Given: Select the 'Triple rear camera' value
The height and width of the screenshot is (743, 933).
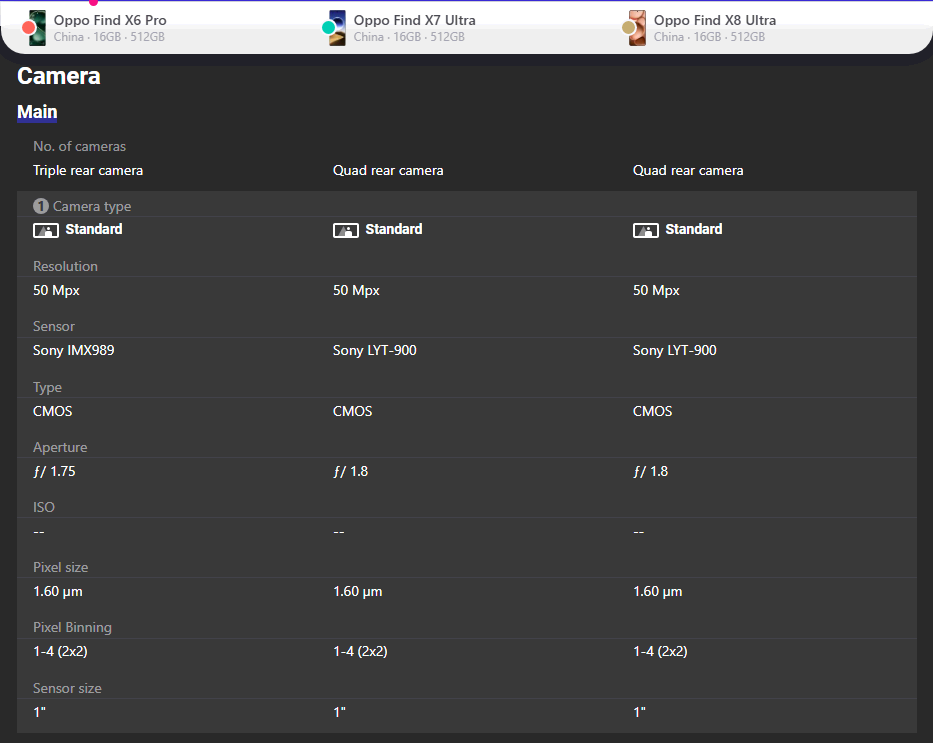Looking at the screenshot, I should tap(88, 171).
